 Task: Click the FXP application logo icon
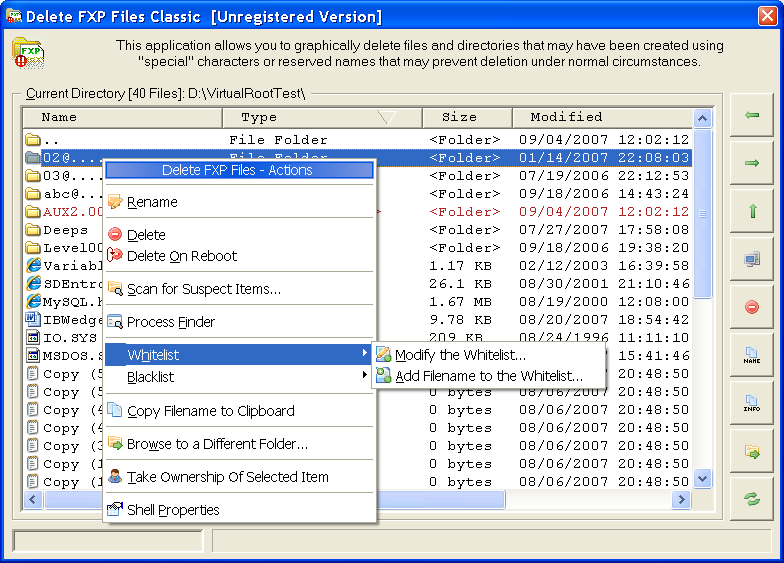pos(28,53)
